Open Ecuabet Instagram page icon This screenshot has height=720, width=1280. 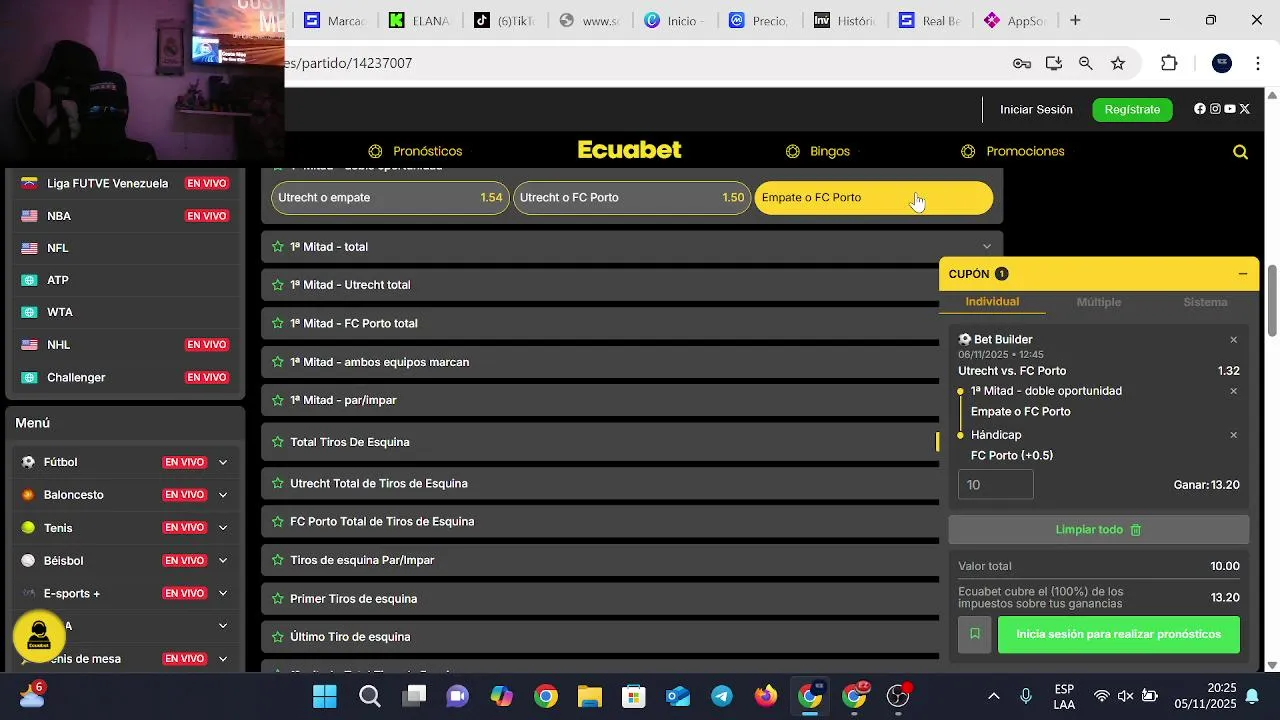click(x=1215, y=109)
